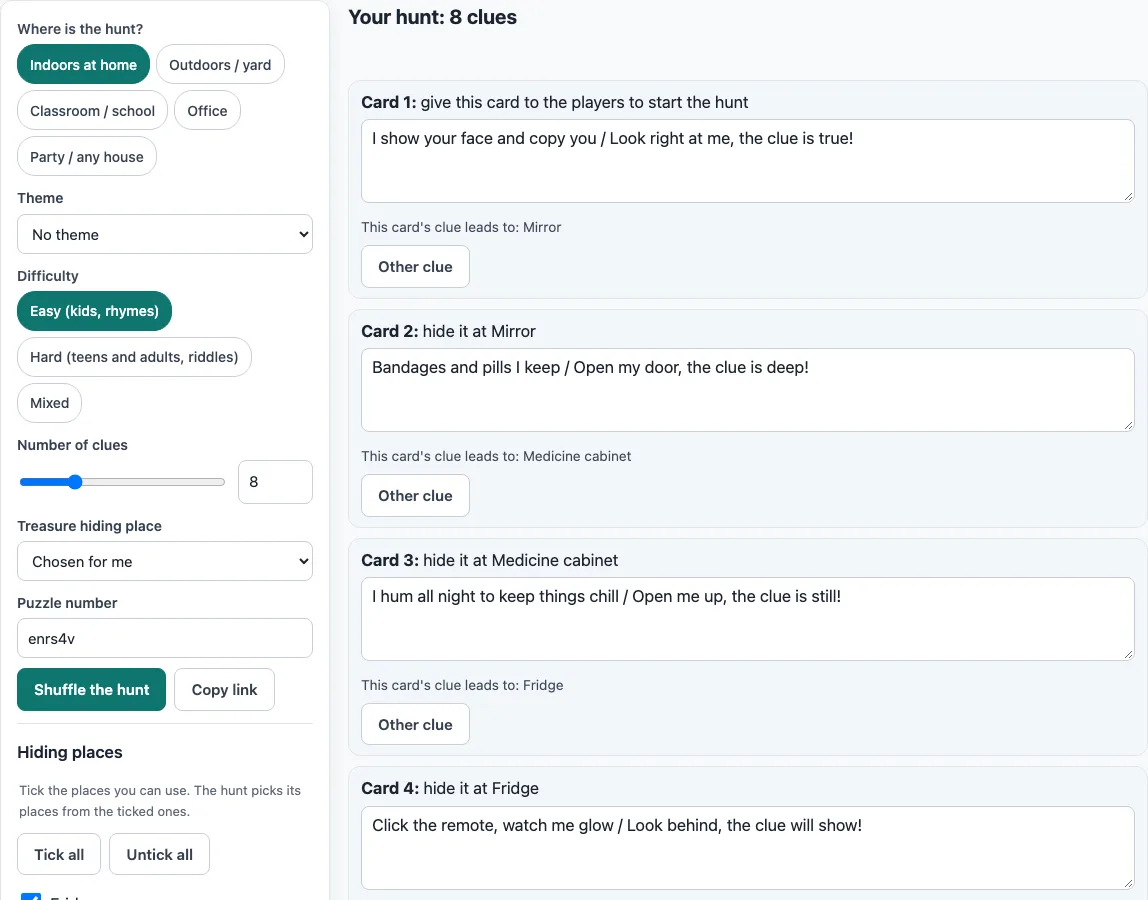
Task: Choose Party / any house location
Action: click(x=87, y=157)
